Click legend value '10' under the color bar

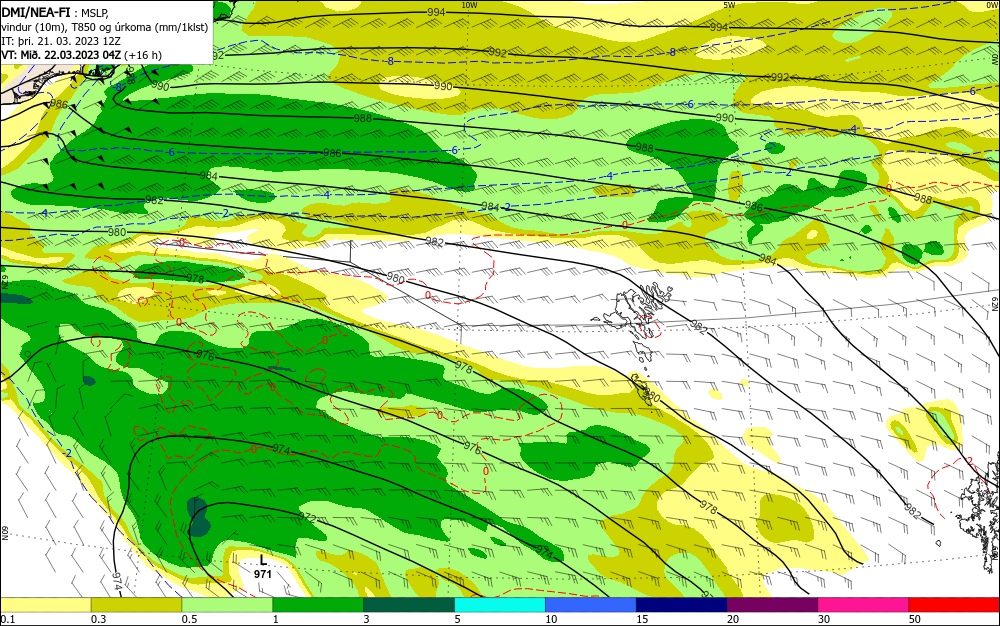pyautogui.click(x=551, y=619)
